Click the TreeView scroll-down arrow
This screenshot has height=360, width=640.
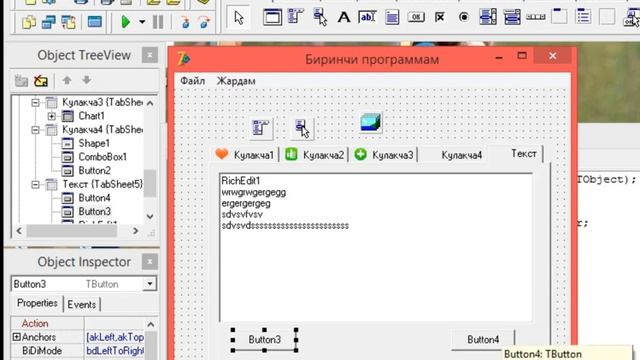pos(150,216)
